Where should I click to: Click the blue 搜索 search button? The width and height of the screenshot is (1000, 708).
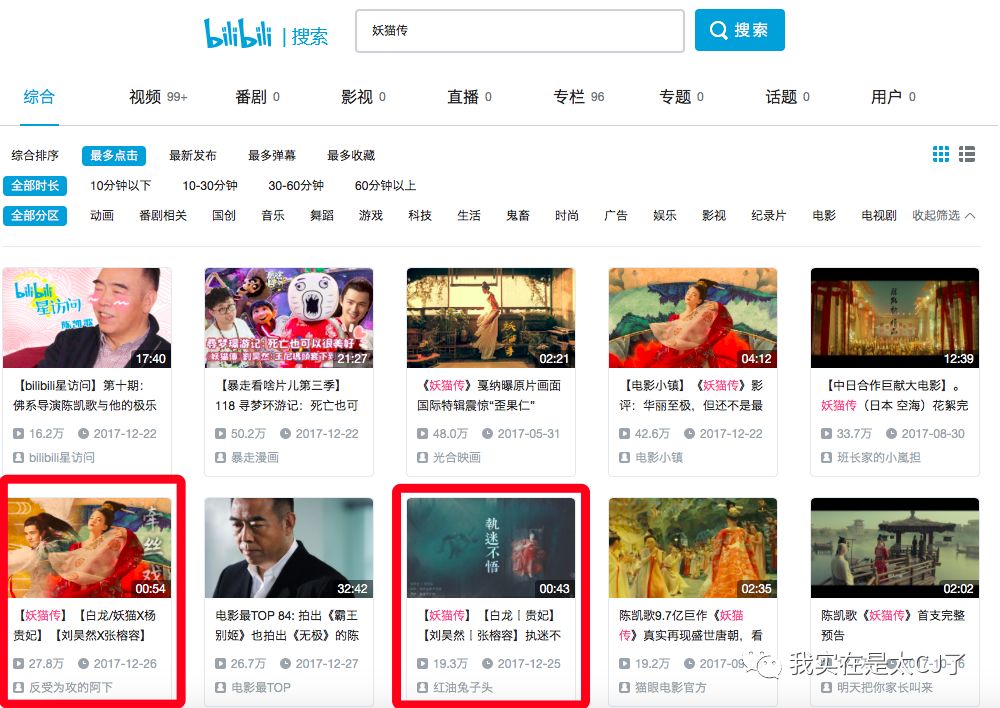click(x=739, y=30)
